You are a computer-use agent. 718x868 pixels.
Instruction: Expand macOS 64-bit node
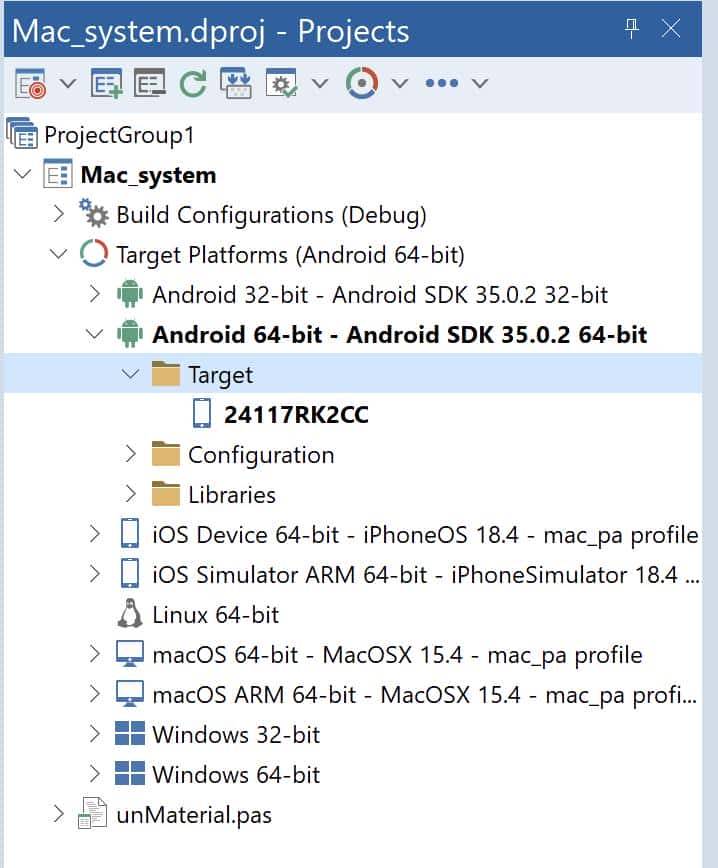point(95,654)
